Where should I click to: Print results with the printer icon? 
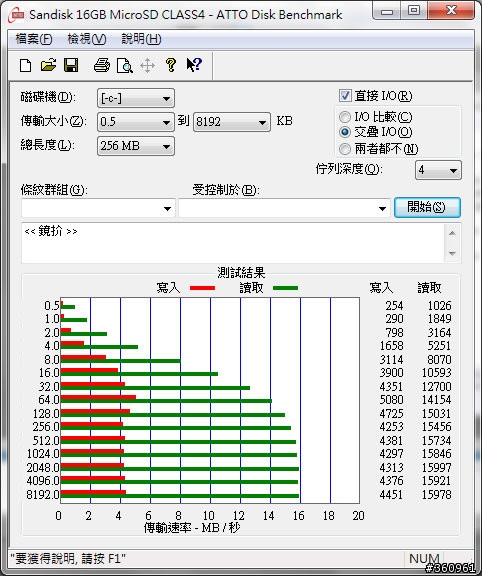pos(102,65)
